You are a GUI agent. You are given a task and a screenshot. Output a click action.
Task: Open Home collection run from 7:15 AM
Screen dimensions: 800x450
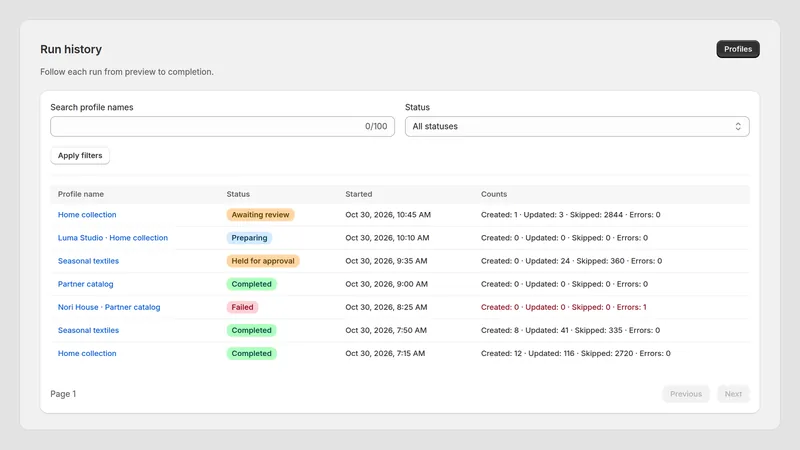point(87,353)
